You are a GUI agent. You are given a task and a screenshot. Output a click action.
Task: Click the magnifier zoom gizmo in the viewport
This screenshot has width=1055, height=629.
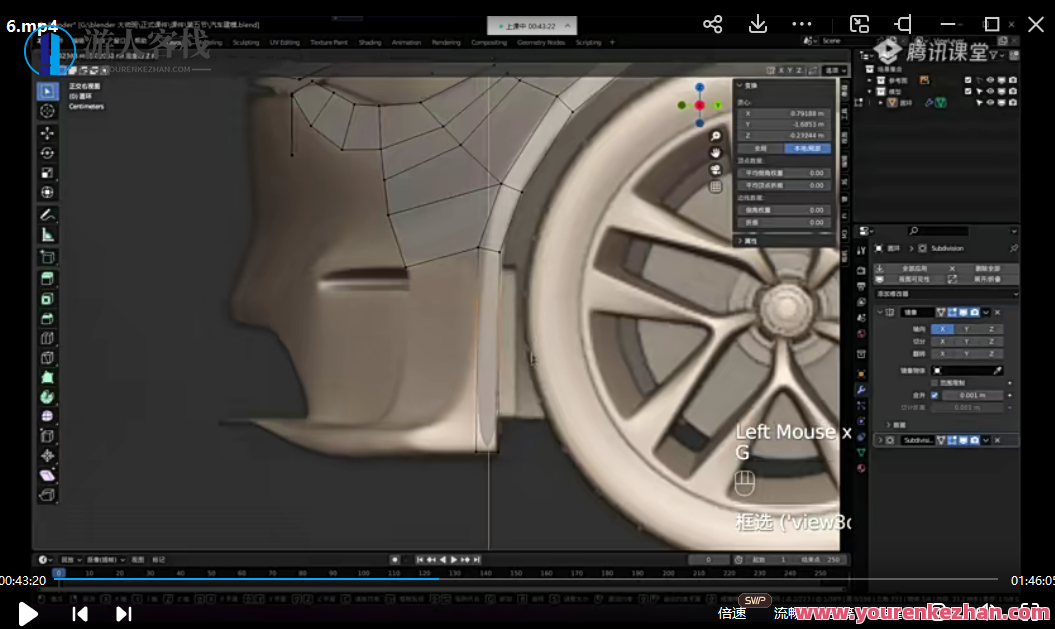coord(716,136)
